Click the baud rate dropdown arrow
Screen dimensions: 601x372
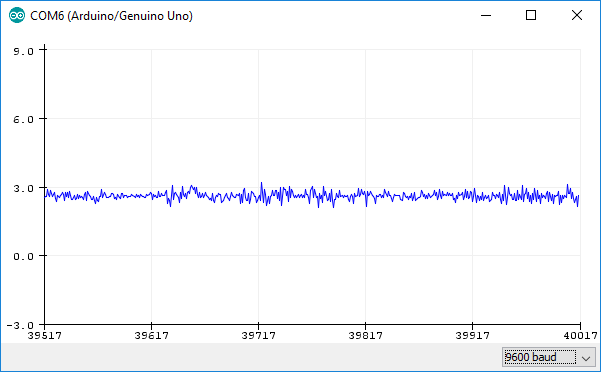[586, 358]
